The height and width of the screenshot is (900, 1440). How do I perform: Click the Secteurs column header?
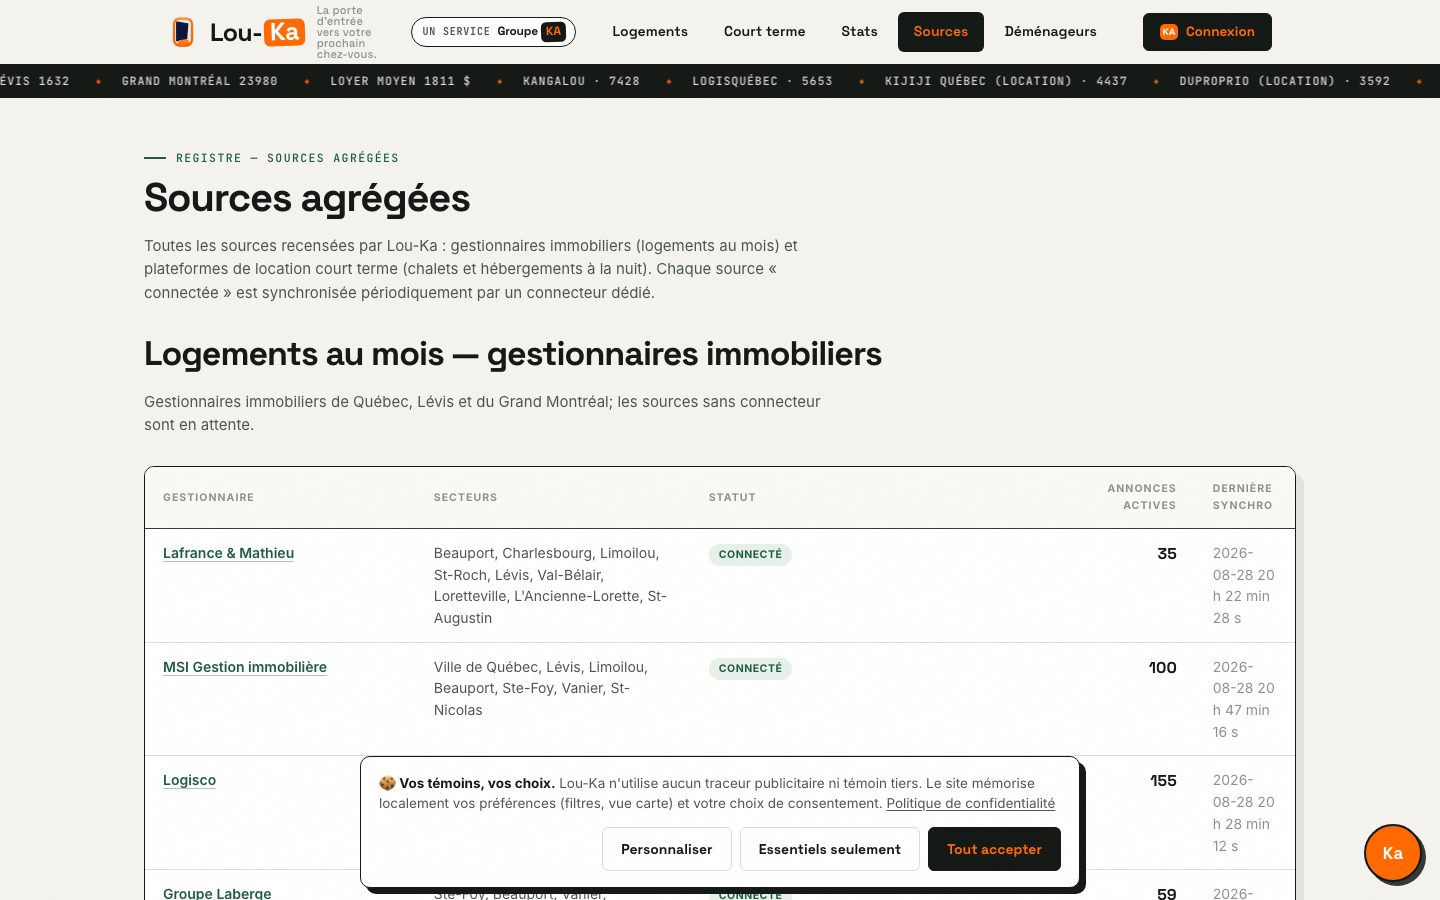(465, 497)
